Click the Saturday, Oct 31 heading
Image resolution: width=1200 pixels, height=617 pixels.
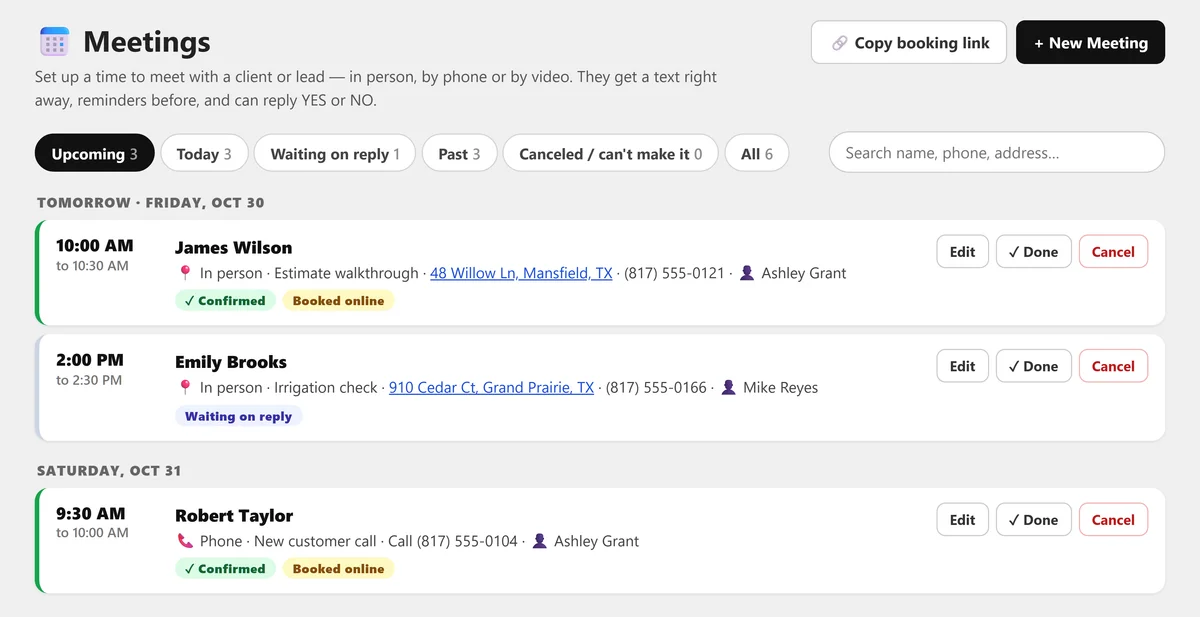click(109, 470)
